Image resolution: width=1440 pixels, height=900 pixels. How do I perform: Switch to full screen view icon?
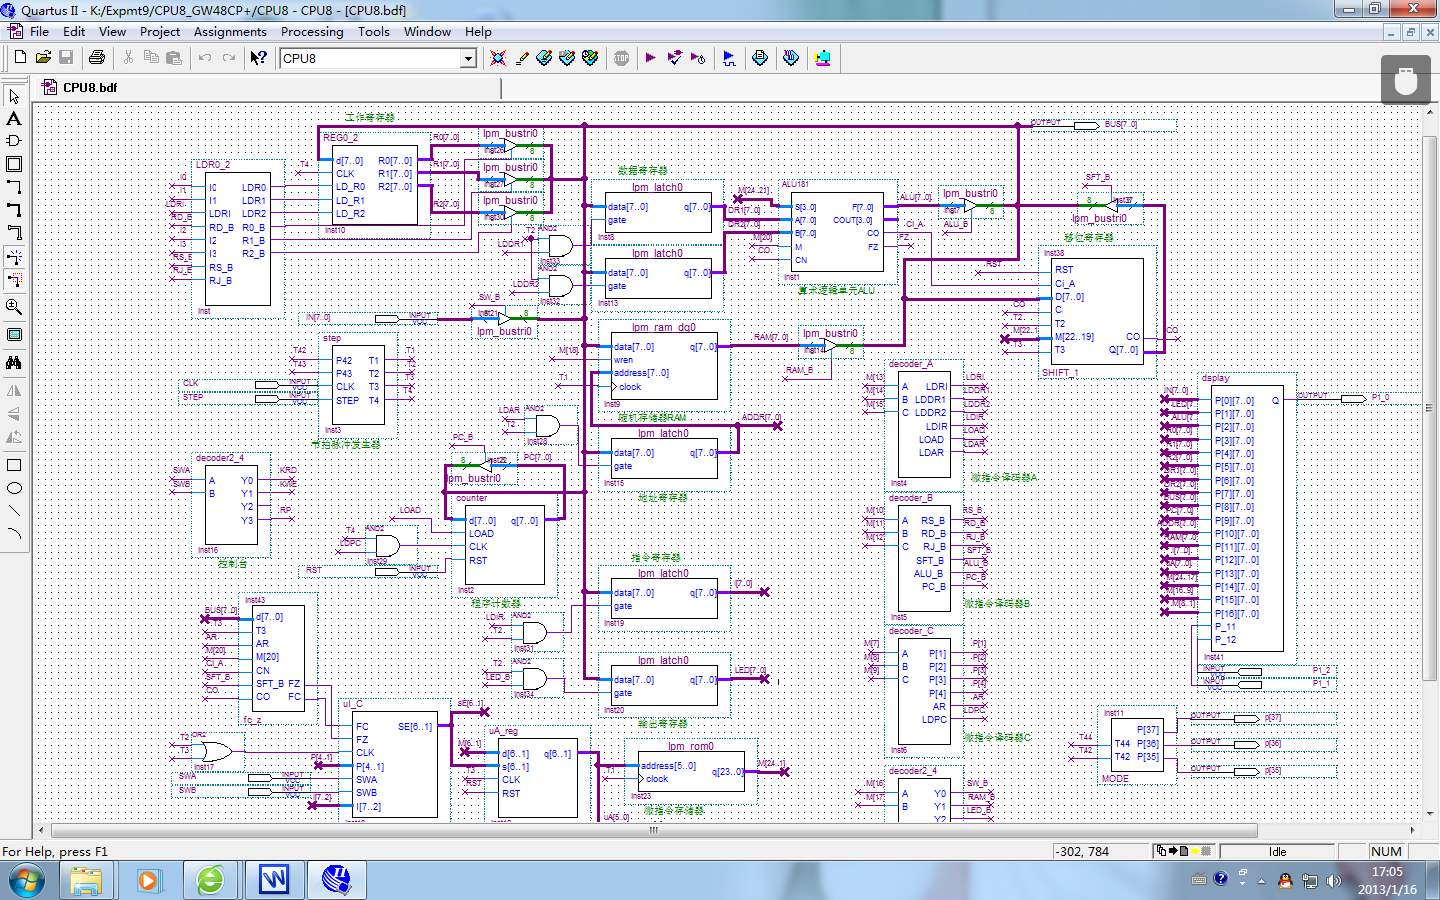pyautogui.click(x=14, y=335)
